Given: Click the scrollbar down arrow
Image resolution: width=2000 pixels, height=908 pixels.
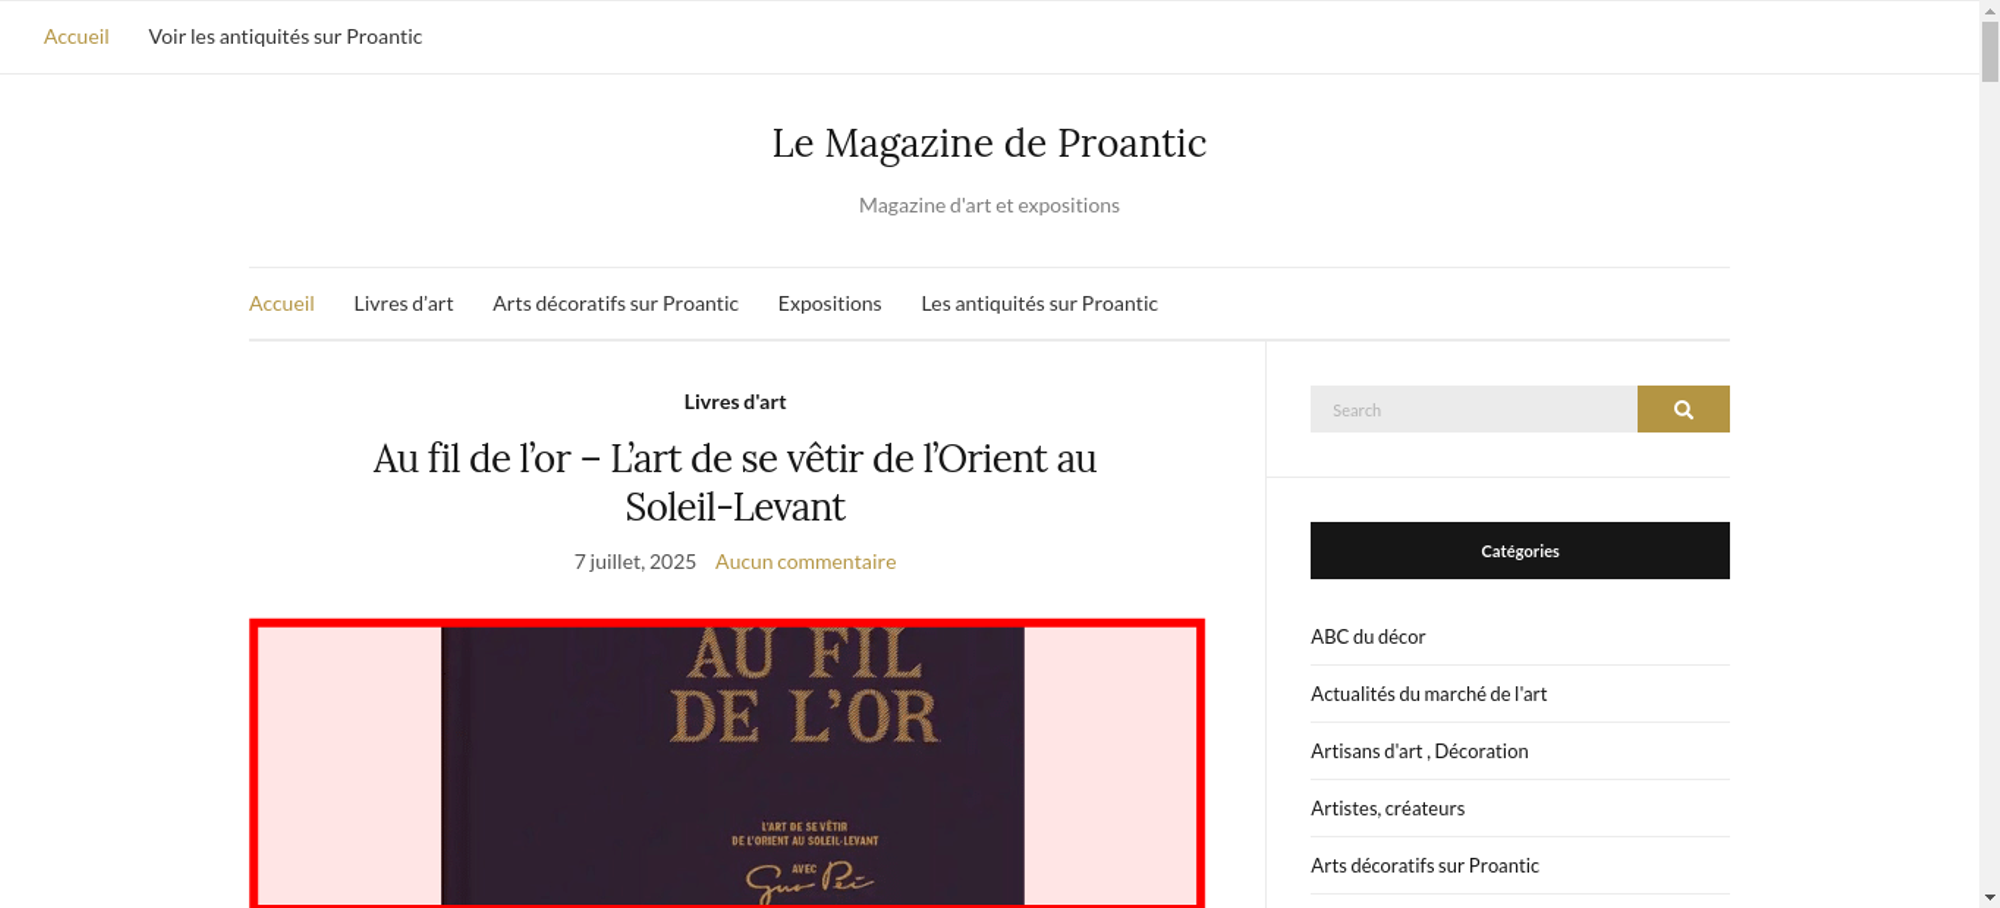Looking at the screenshot, I should click(x=1990, y=898).
